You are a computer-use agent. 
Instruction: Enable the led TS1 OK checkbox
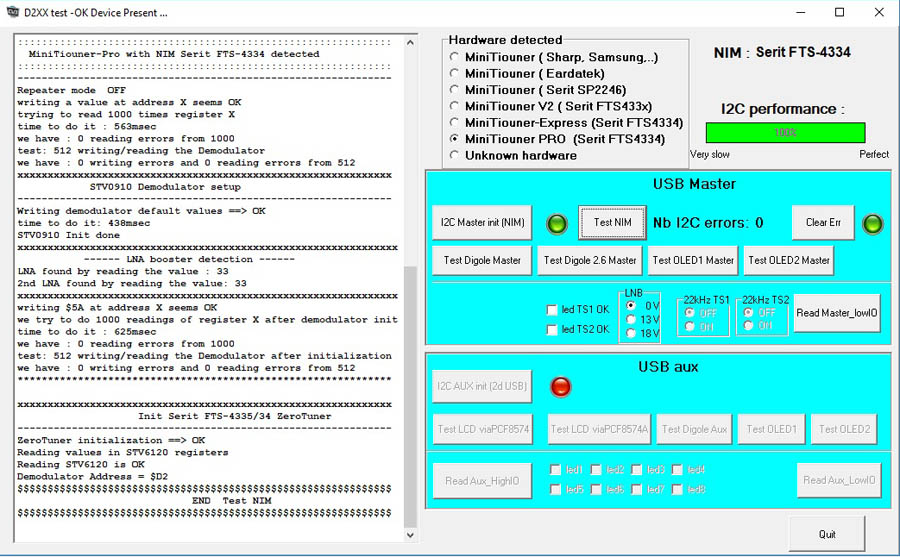point(552,310)
